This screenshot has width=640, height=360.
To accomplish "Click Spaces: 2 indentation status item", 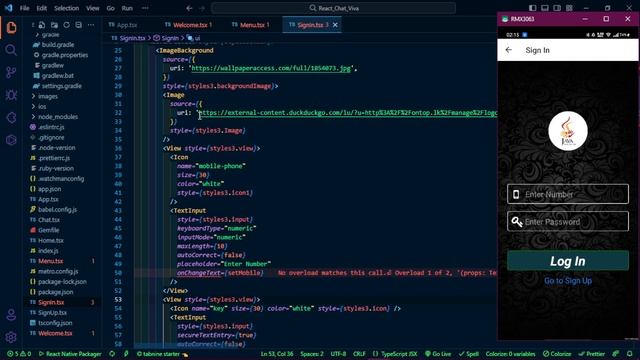I will 312,354.
